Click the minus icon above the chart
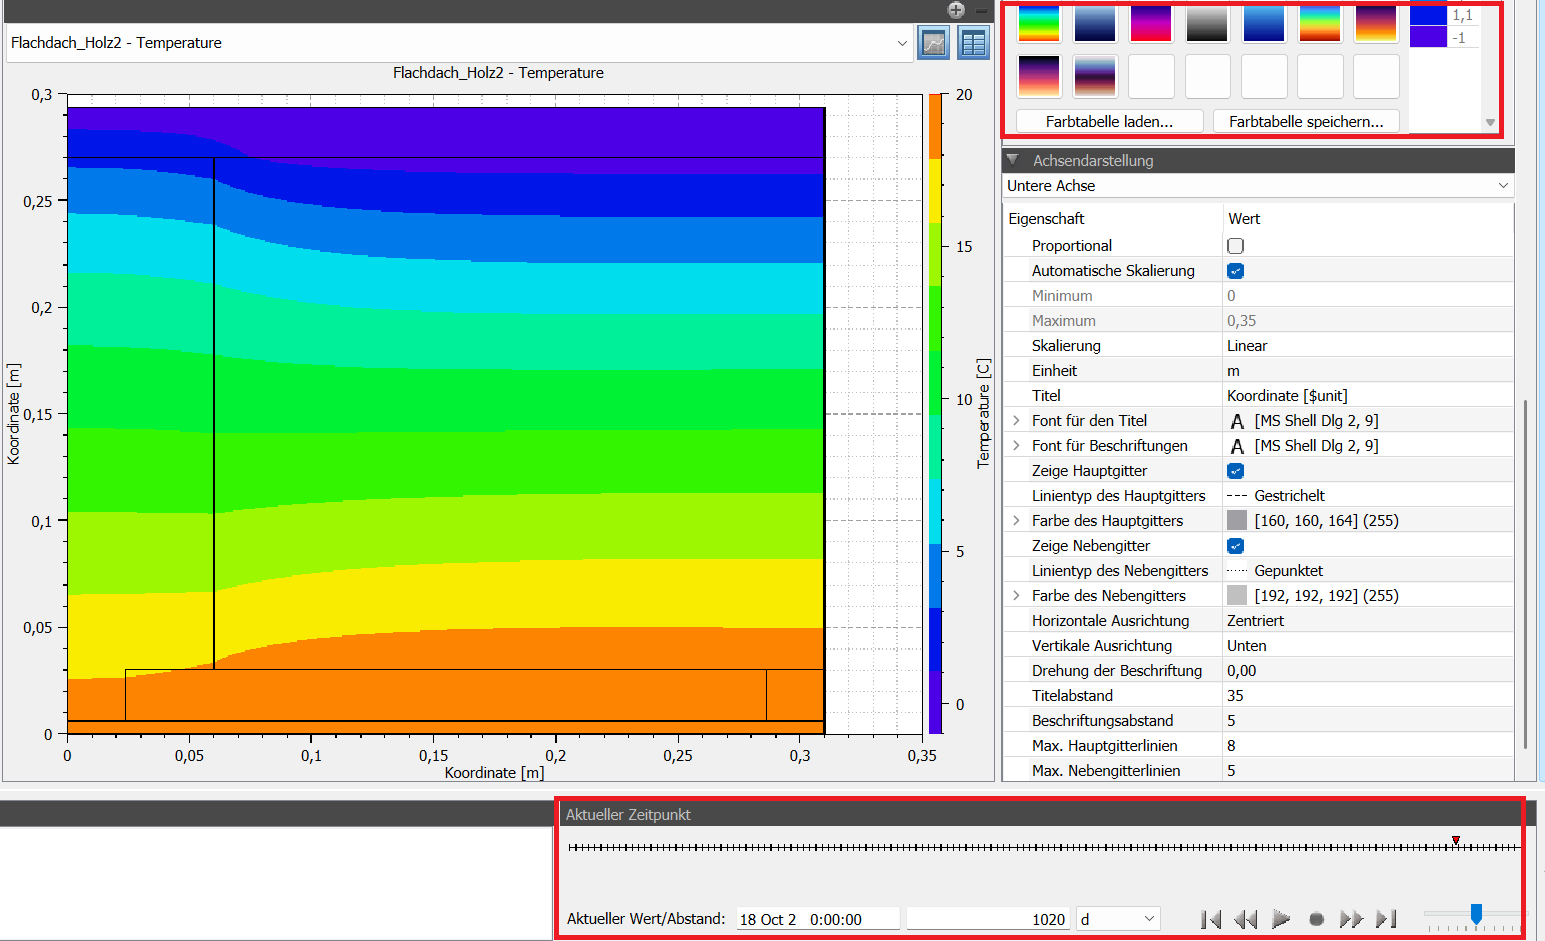 tap(982, 10)
